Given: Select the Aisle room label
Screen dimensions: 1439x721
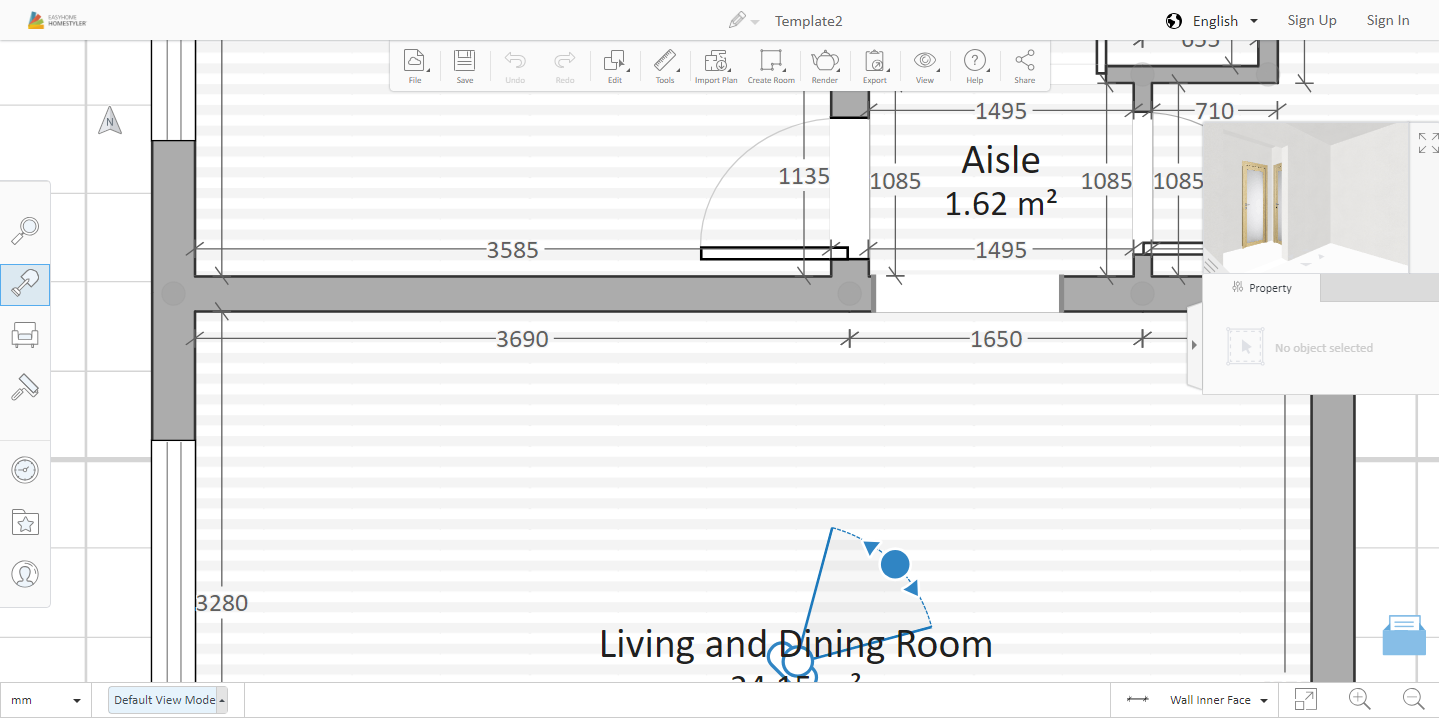Looking at the screenshot, I should coord(1001,160).
